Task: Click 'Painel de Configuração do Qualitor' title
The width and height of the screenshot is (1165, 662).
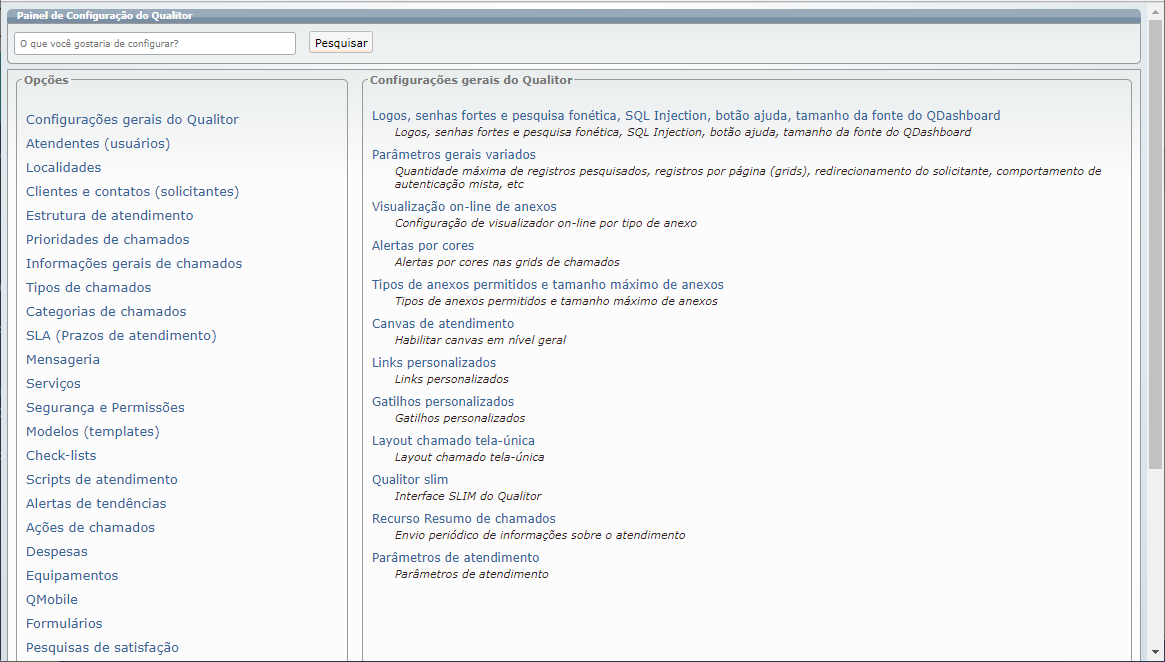Action: (x=105, y=16)
